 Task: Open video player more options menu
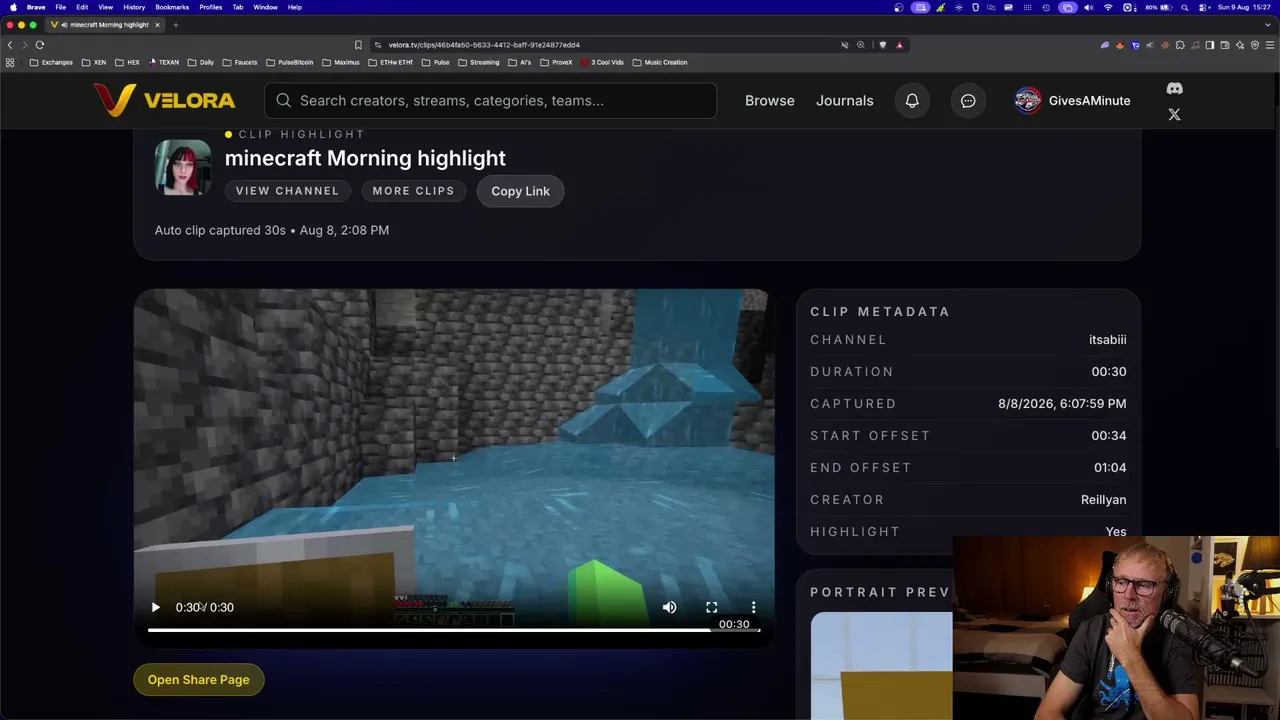[753, 607]
